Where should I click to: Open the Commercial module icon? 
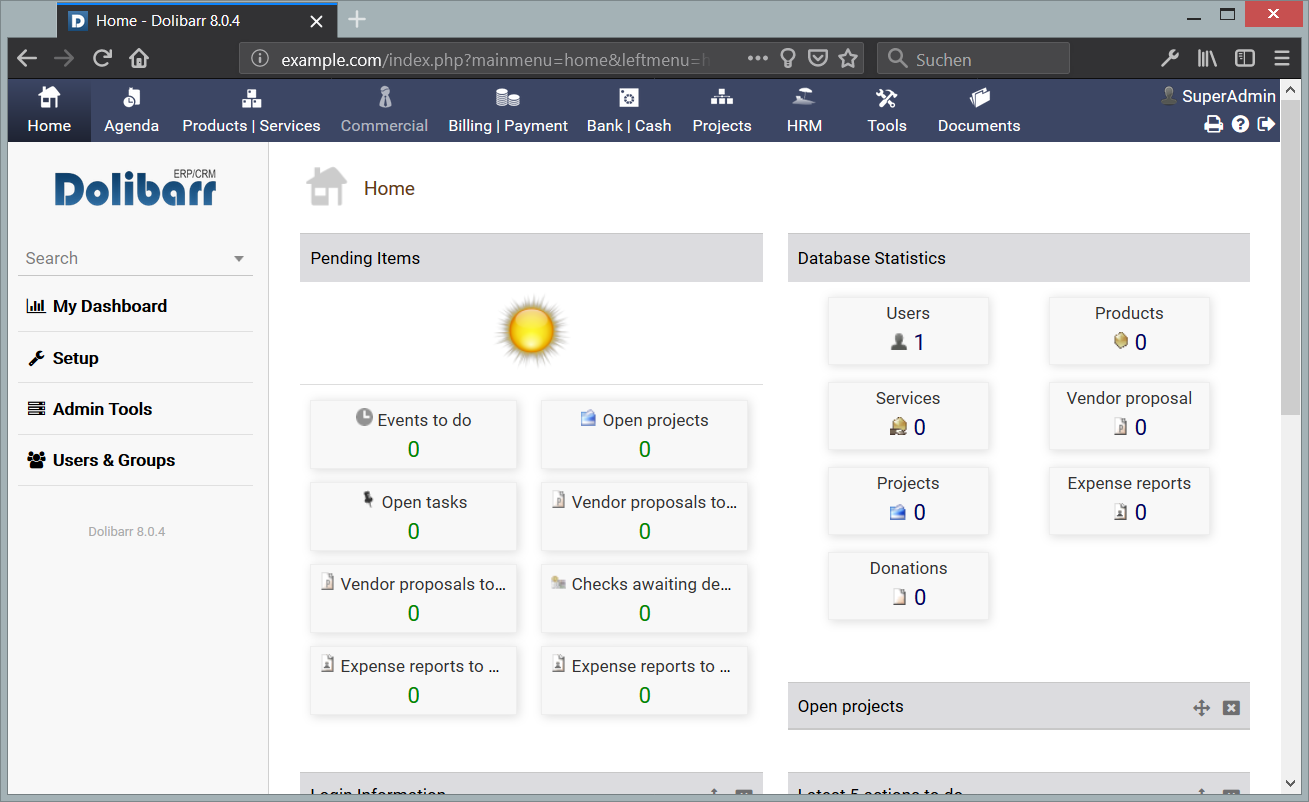(x=384, y=98)
